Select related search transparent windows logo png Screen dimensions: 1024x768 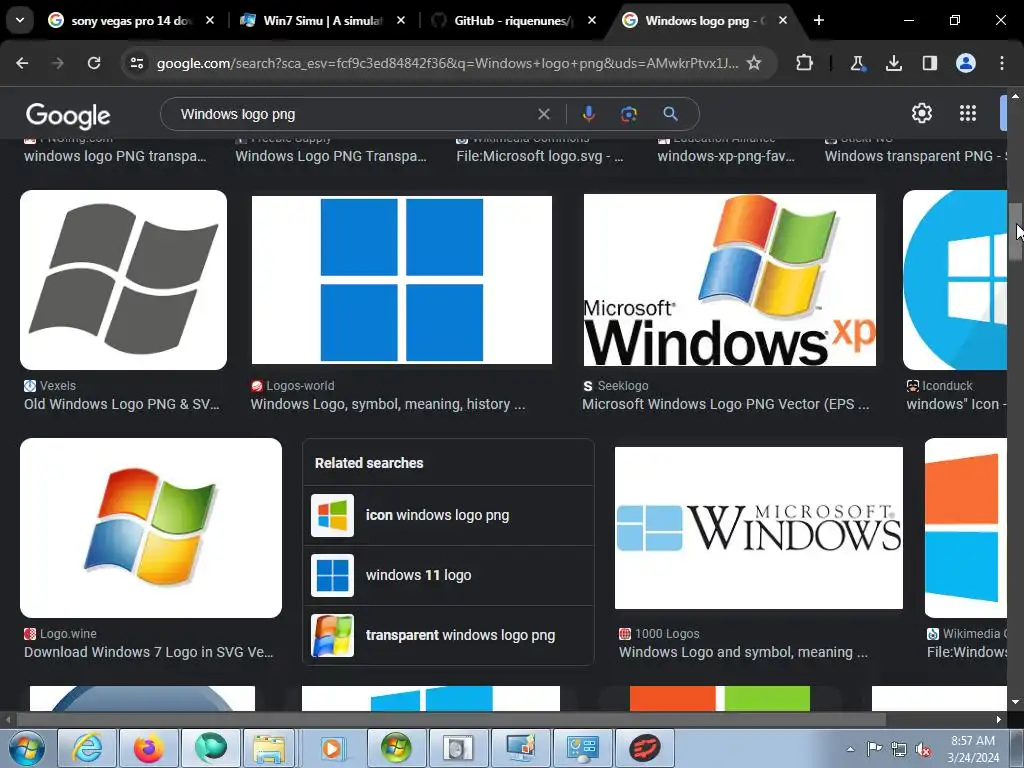coord(448,635)
